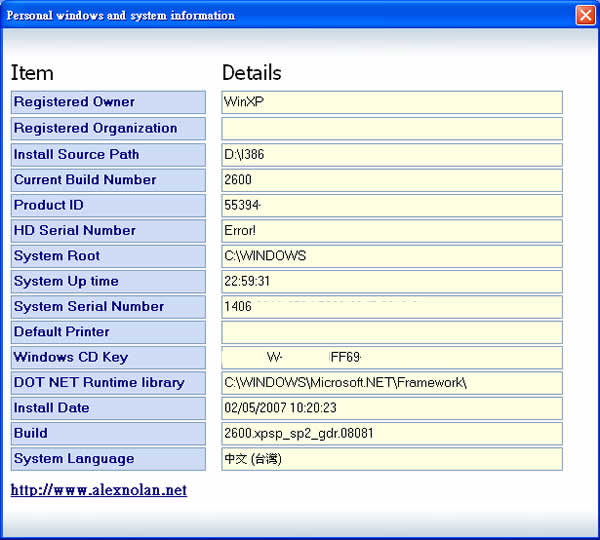This screenshot has height=540, width=600.
Task: Select the Default Printer label
Action: pyautogui.click(x=108, y=332)
